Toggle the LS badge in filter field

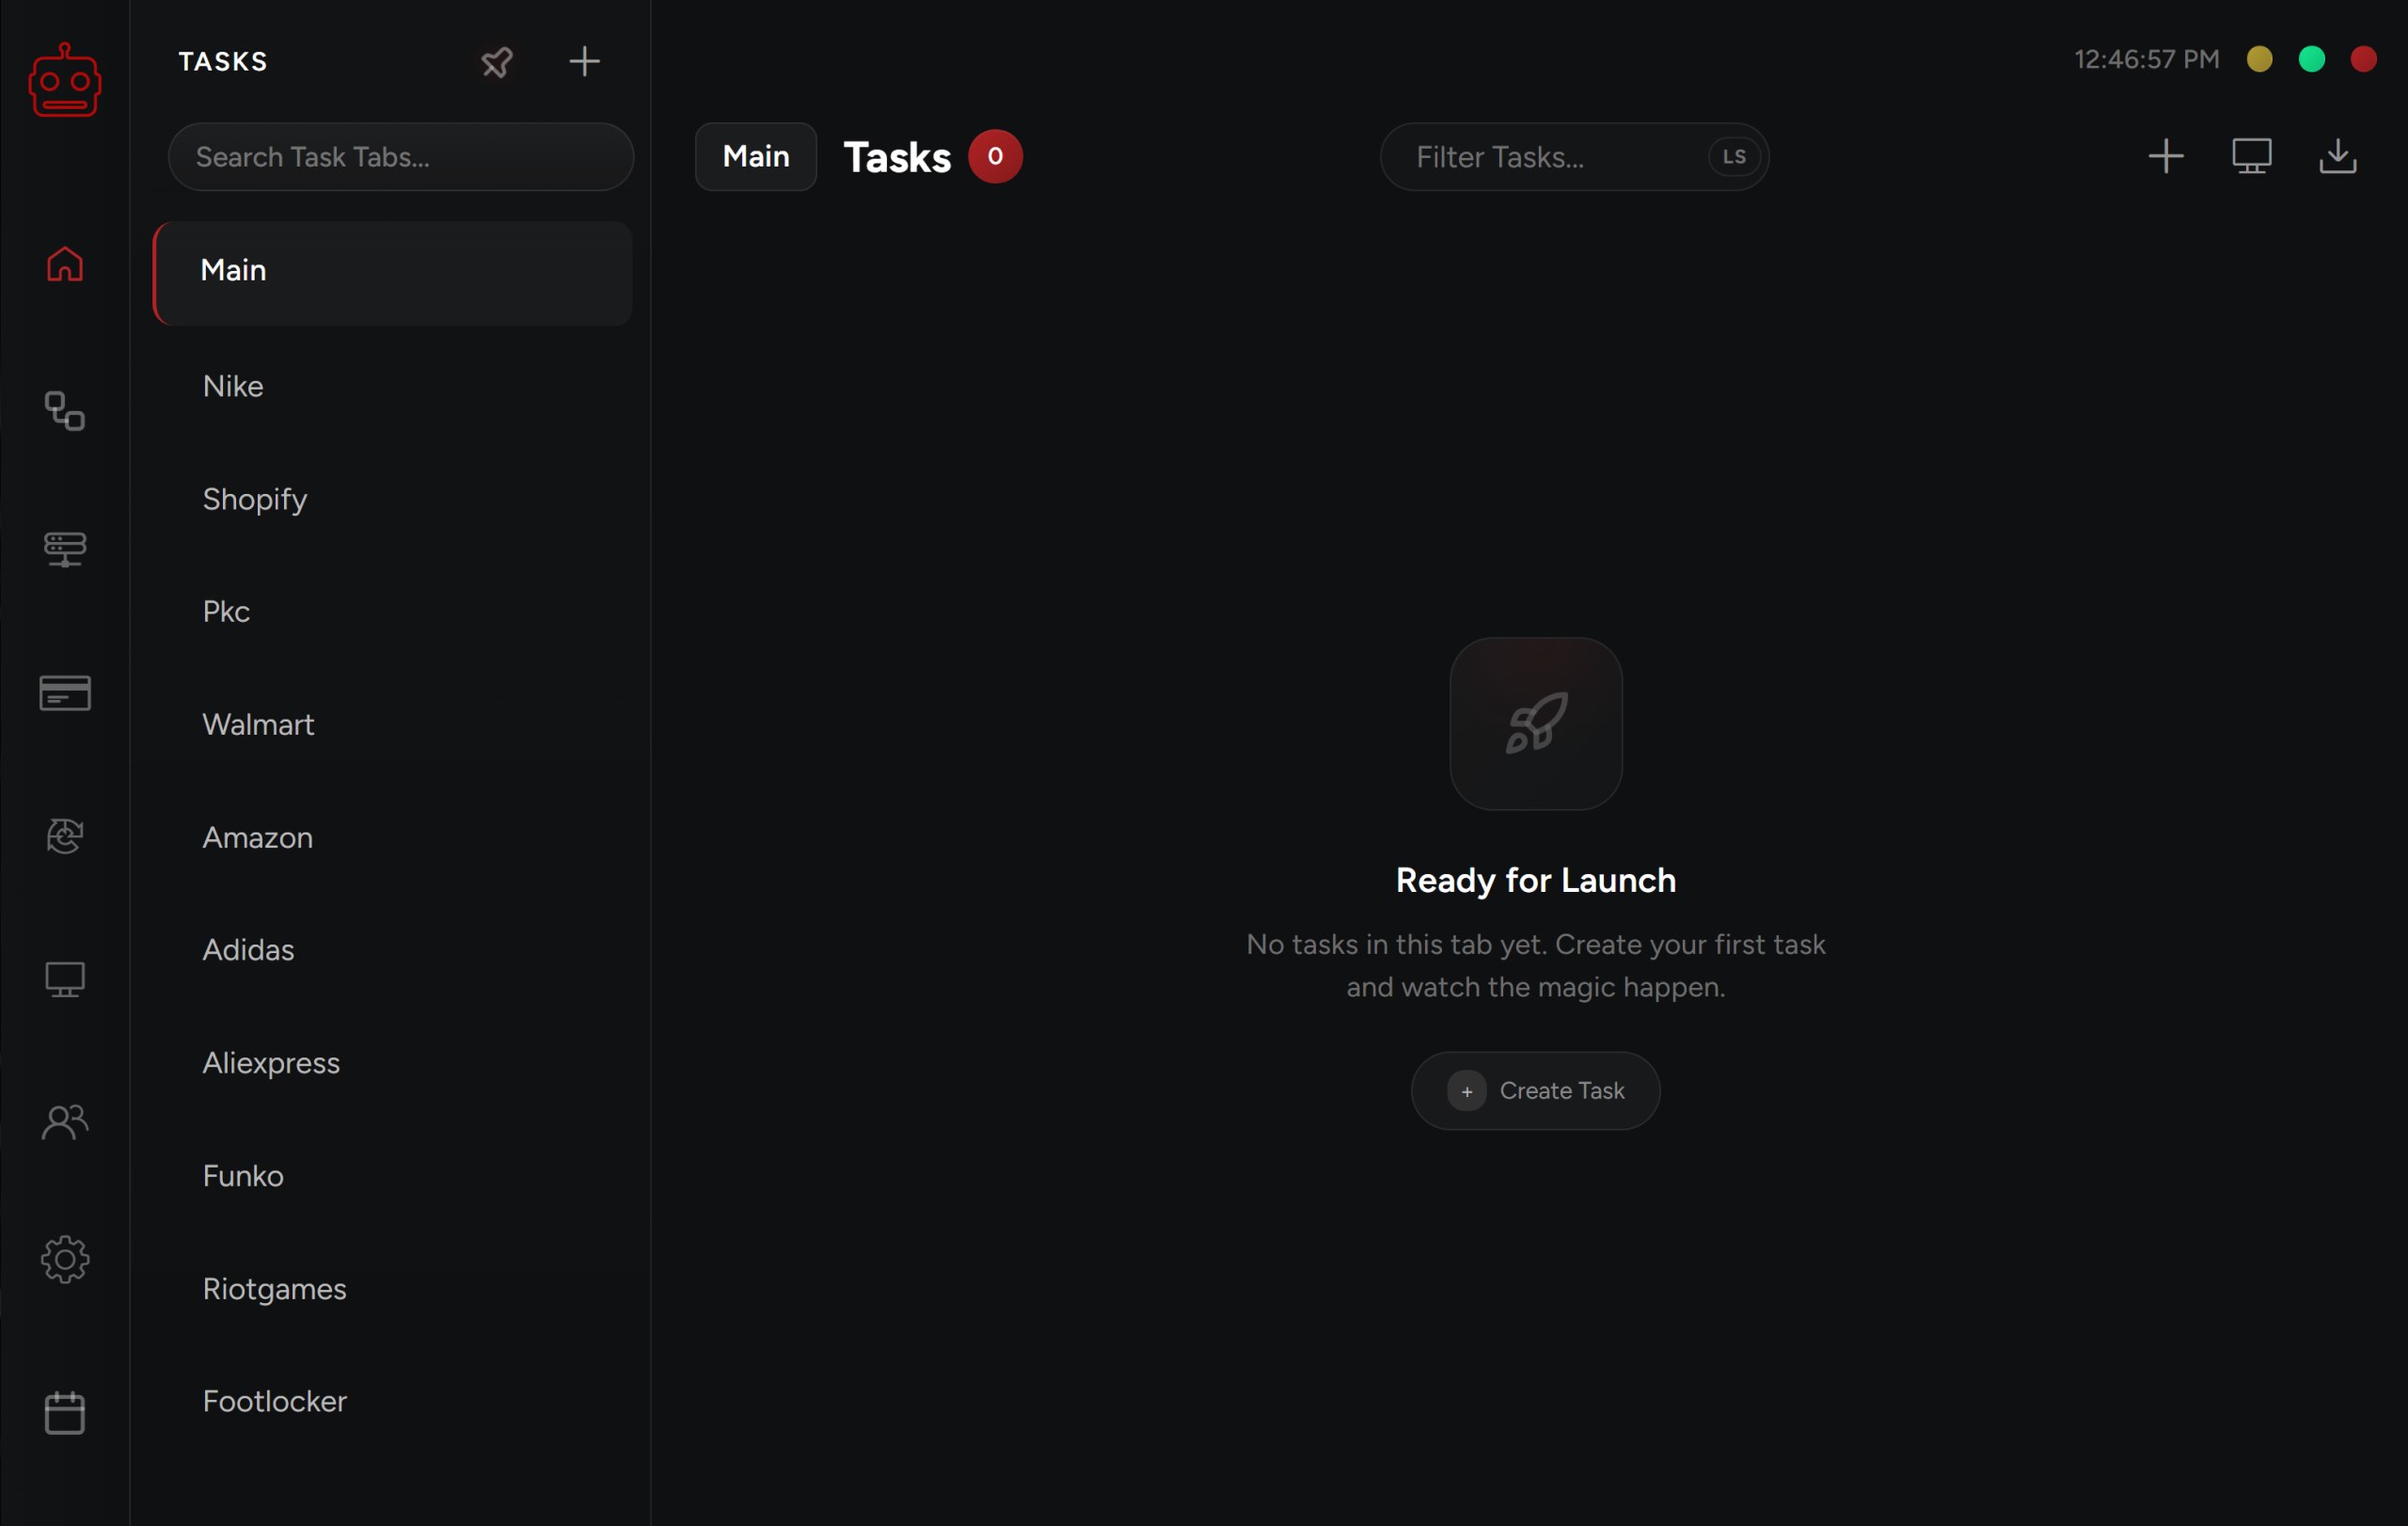pos(1733,157)
